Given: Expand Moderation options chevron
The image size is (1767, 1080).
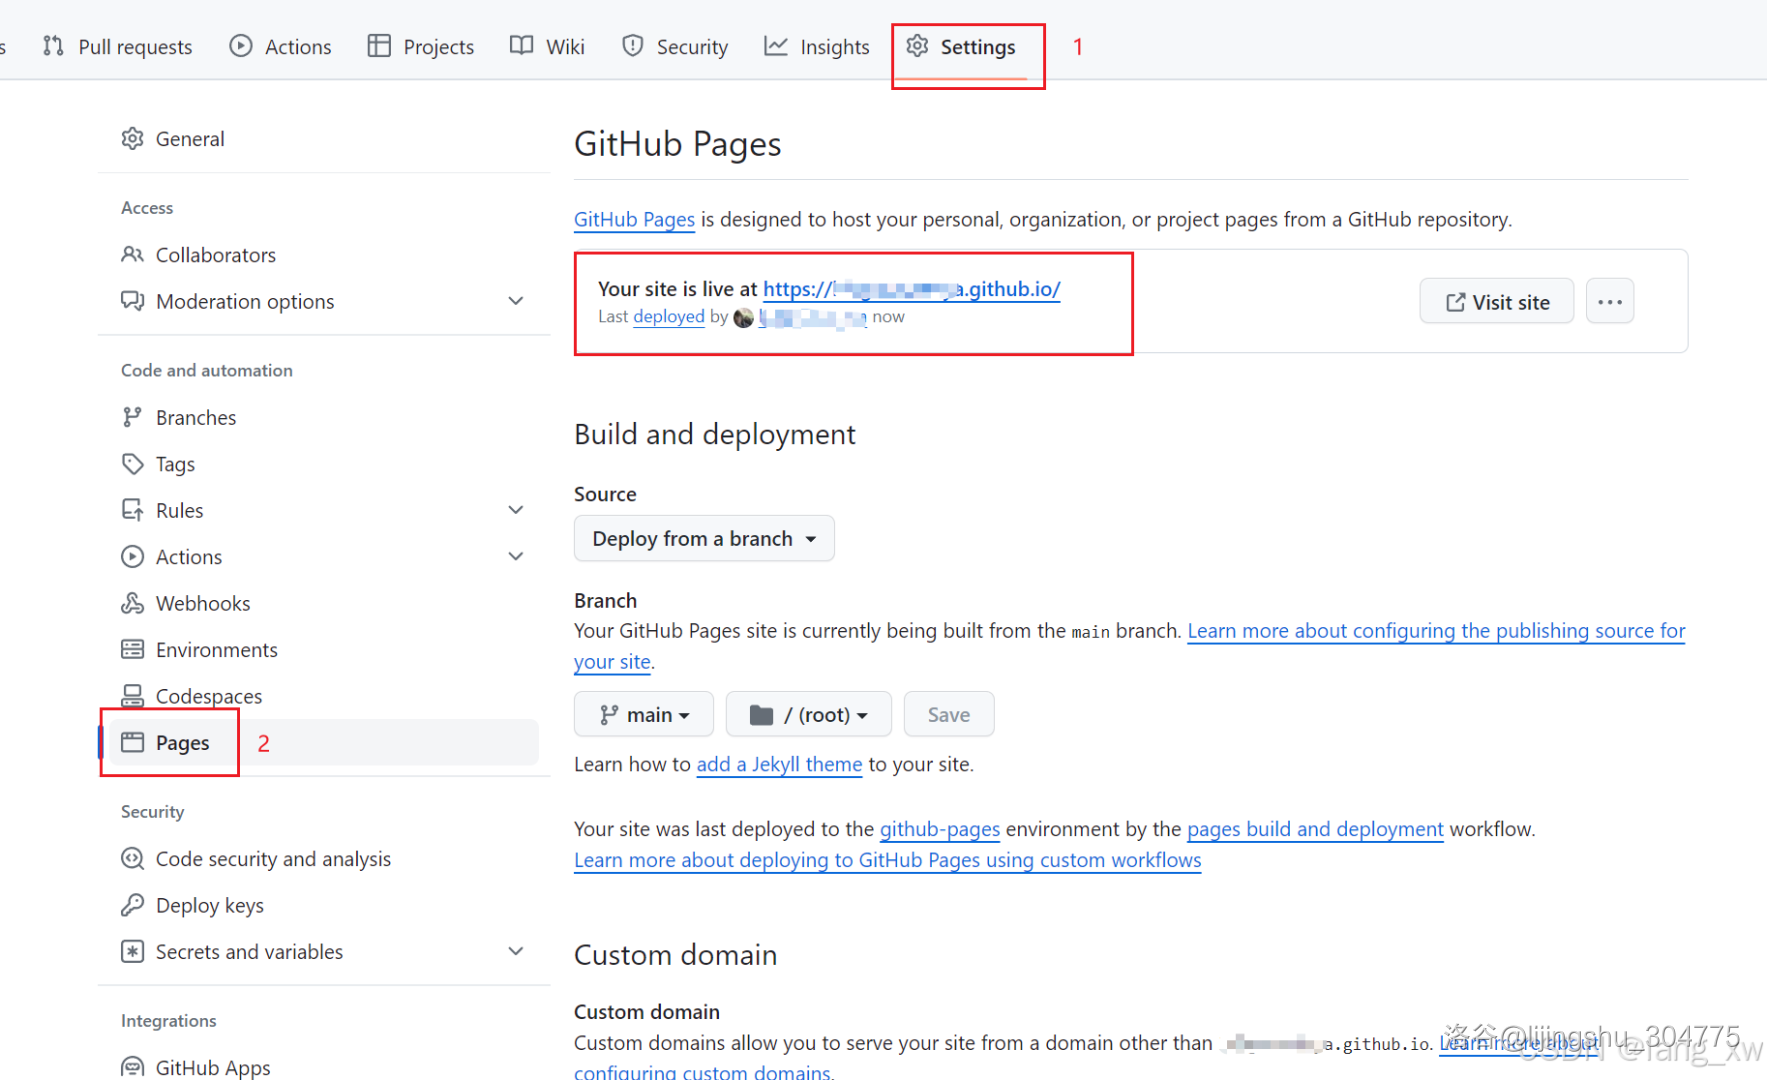Looking at the screenshot, I should 516,301.
